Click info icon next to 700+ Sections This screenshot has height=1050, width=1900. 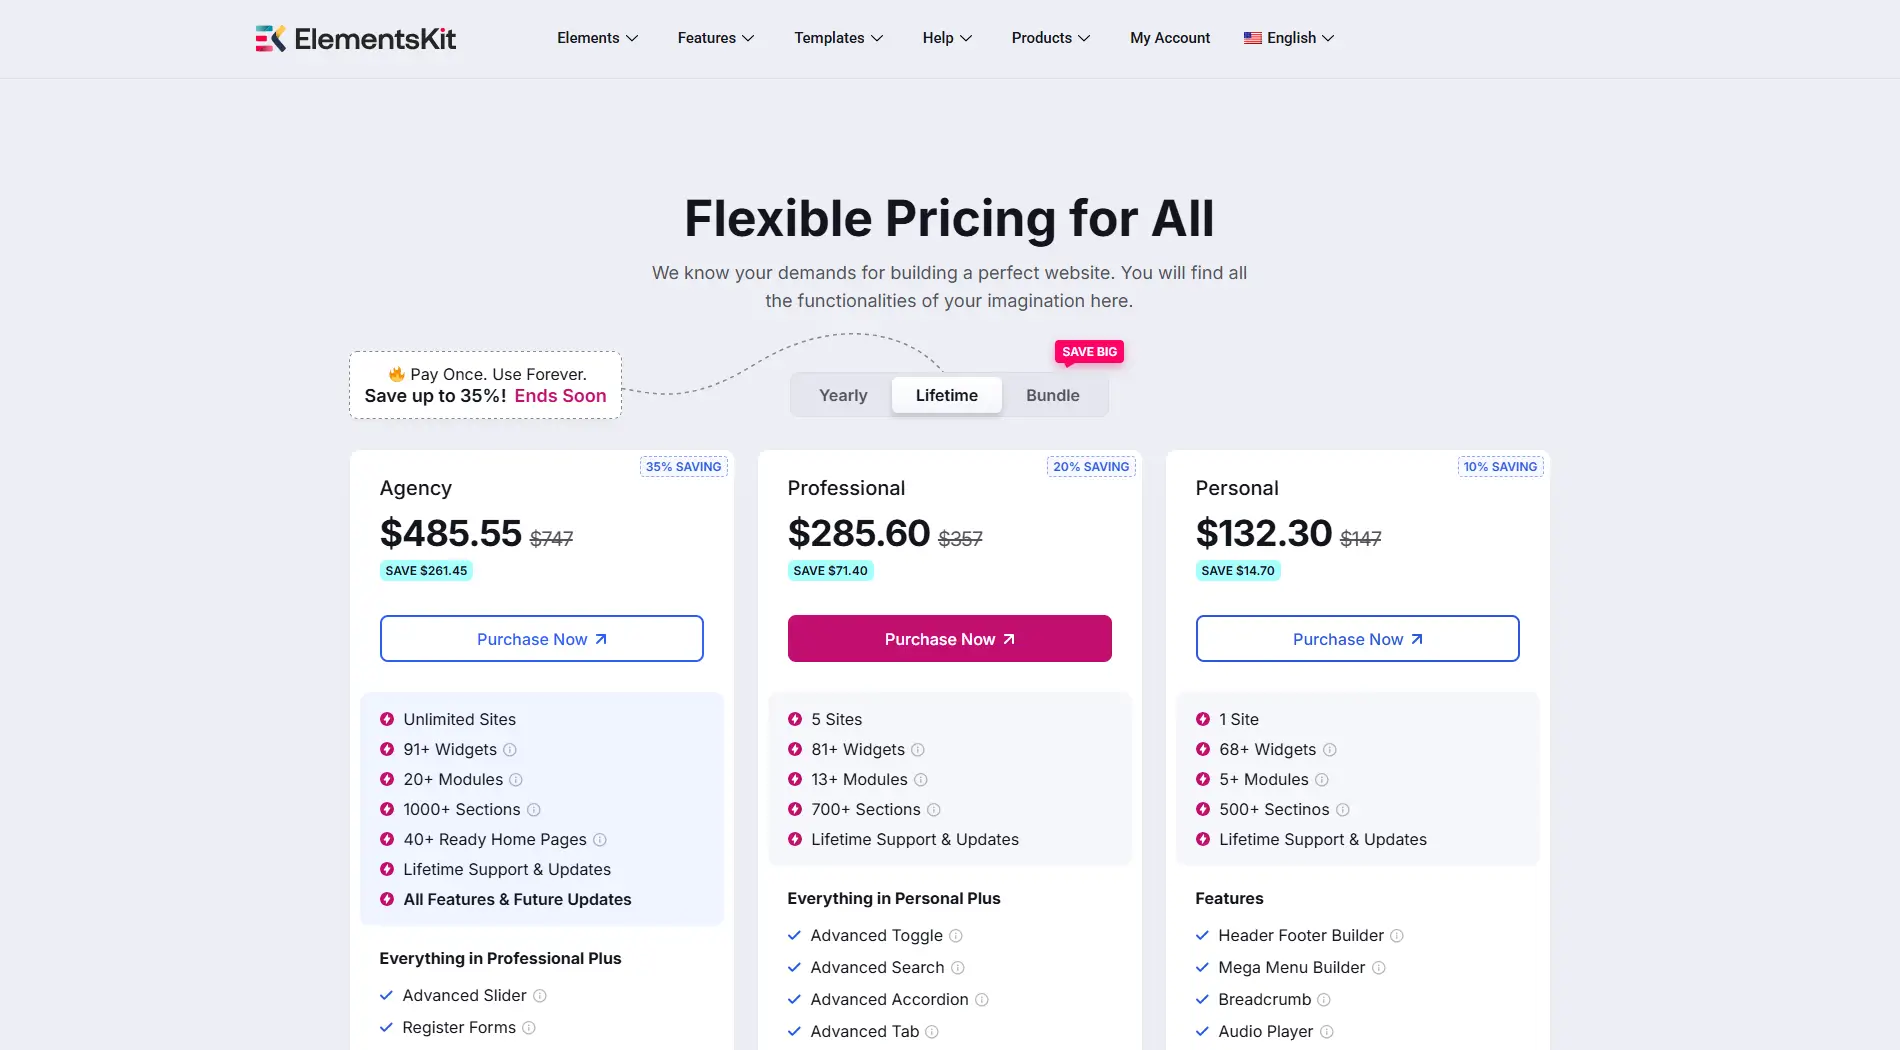[x=934, y=810]
